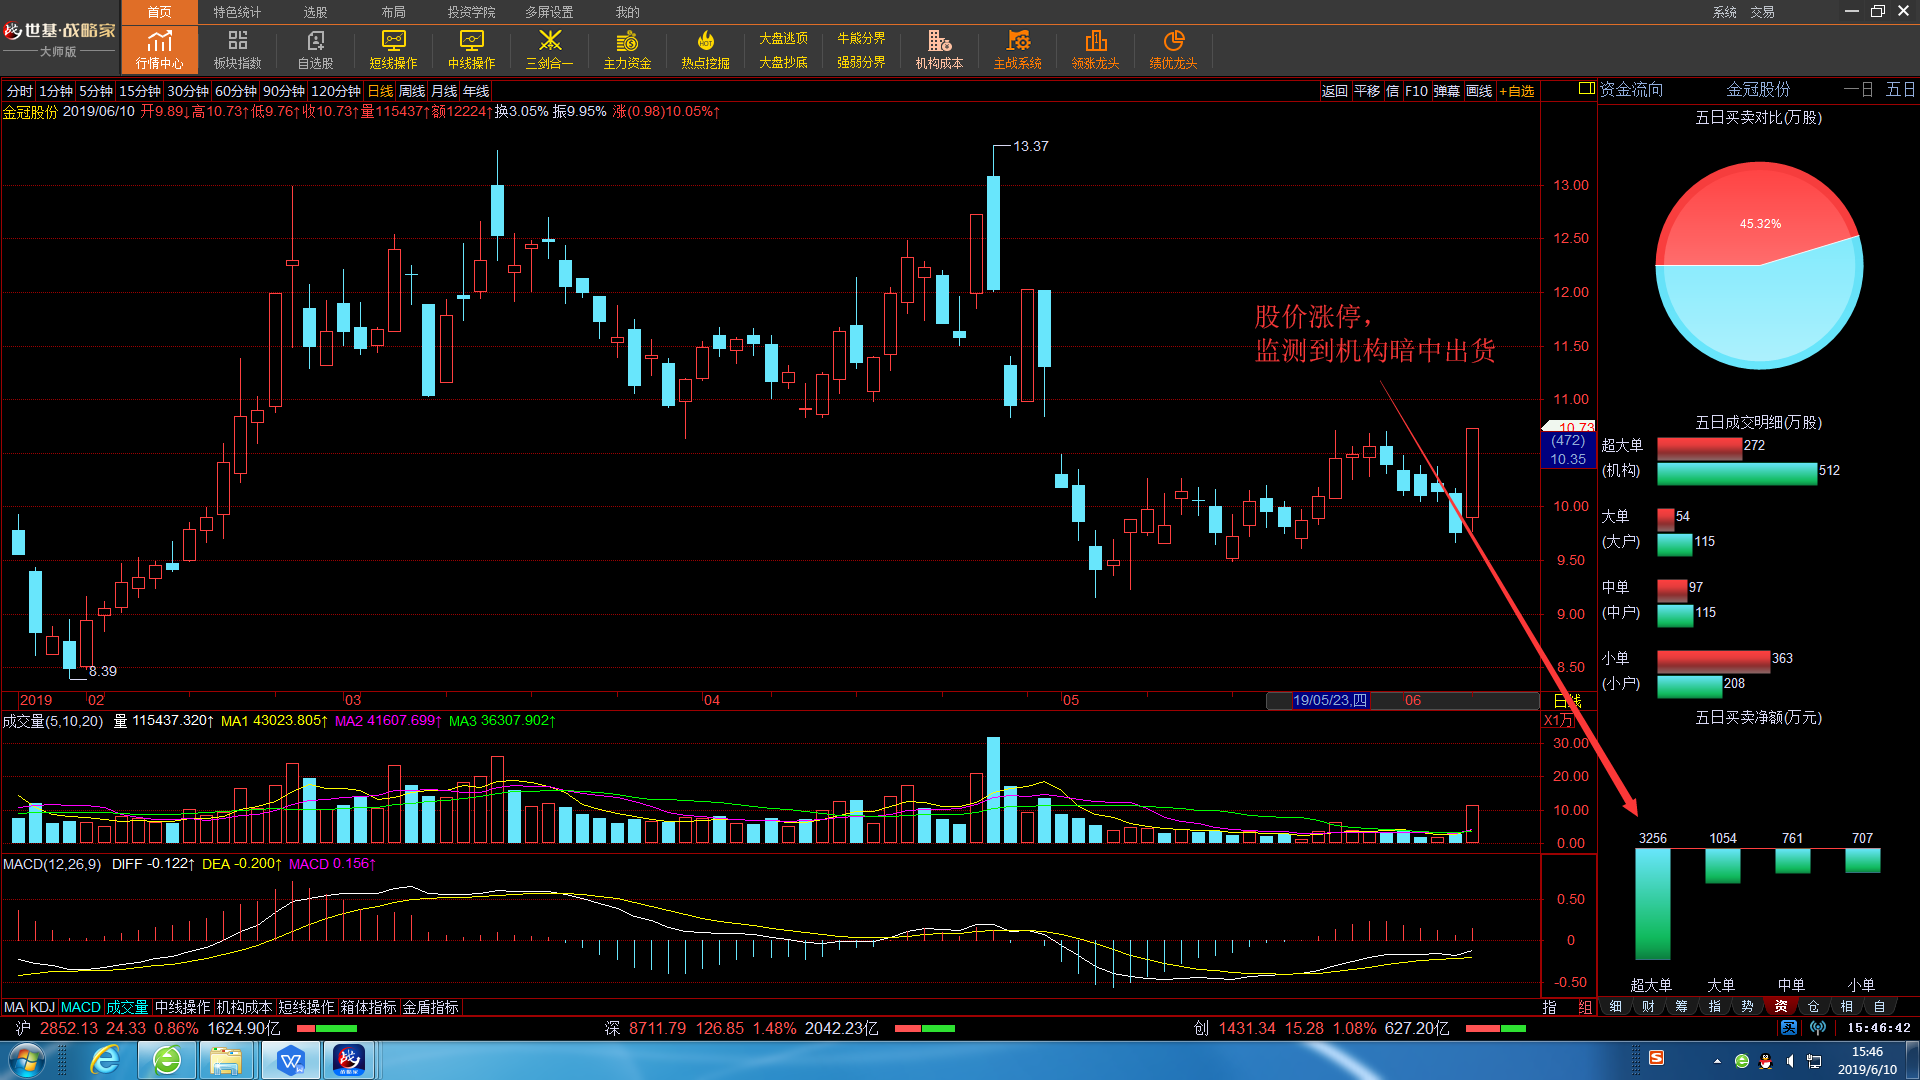Open 中线操作 mid-term tool
The image size is (1920, 1080).
[471, 49]
